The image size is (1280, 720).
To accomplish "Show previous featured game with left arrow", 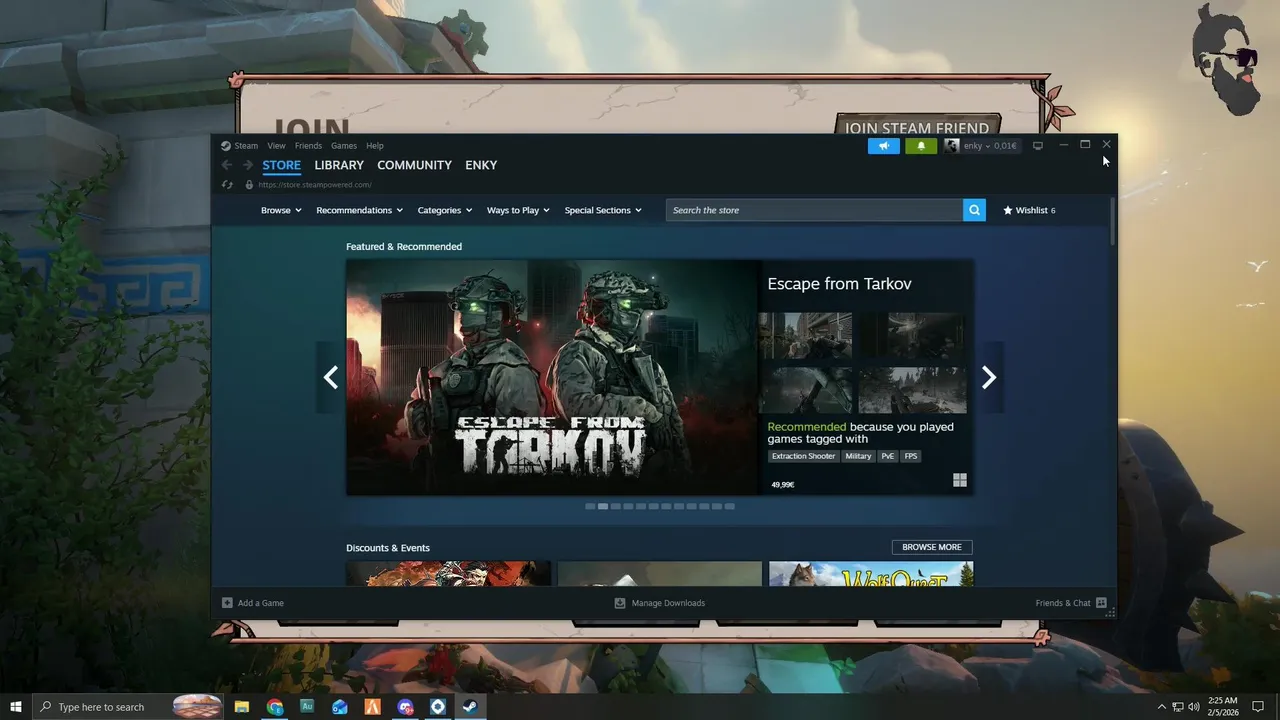I will coord(331,377).
